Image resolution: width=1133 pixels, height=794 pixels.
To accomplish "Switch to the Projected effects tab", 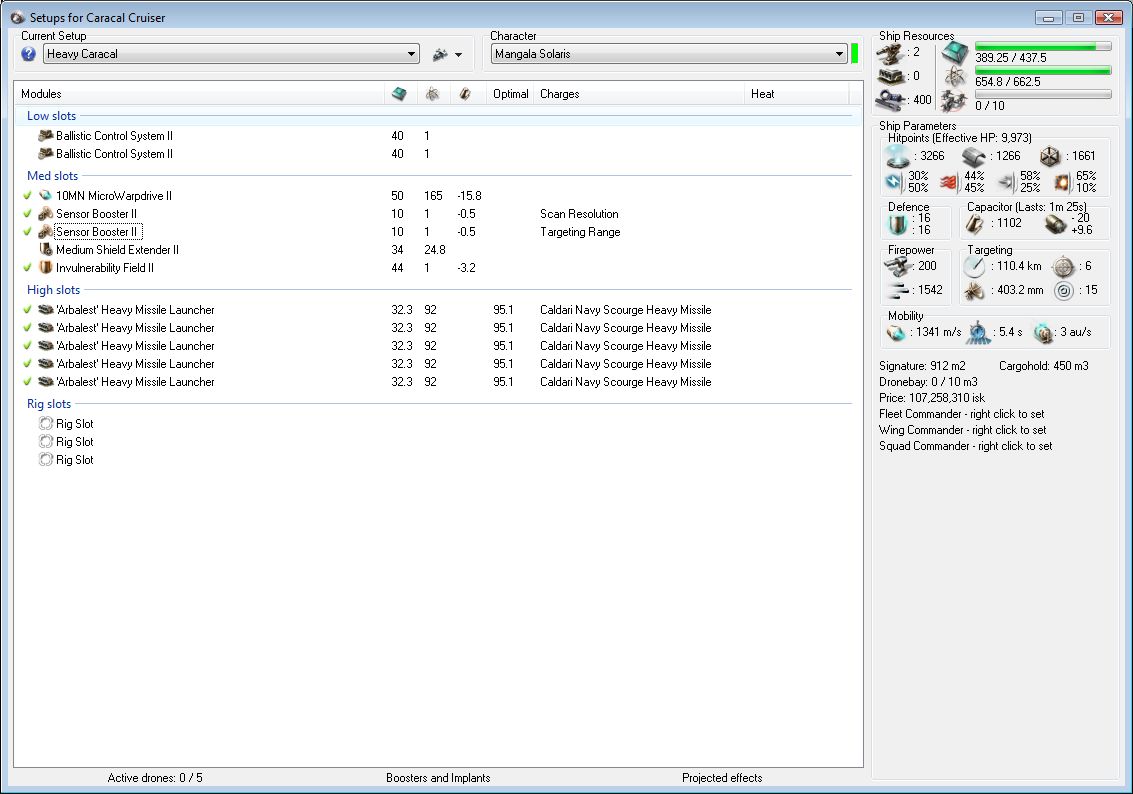I will click(722, 778).
